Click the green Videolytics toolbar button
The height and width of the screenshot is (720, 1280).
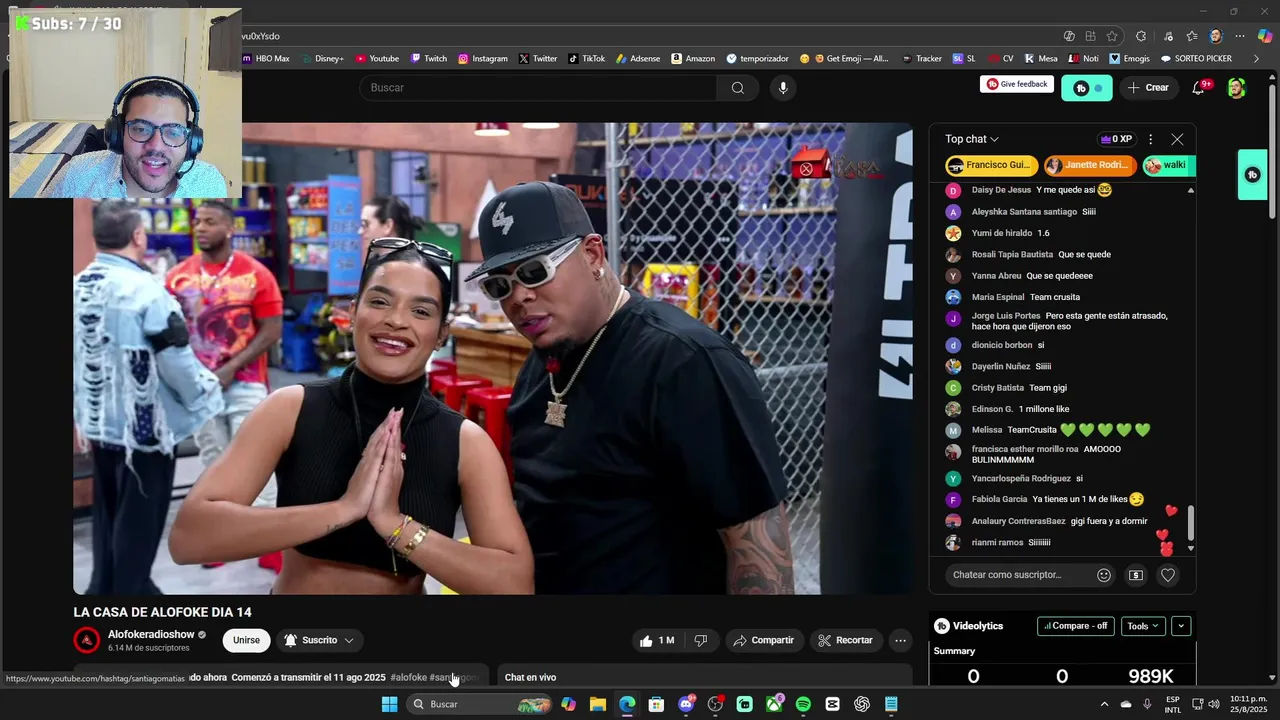[x=1086, y=88]
